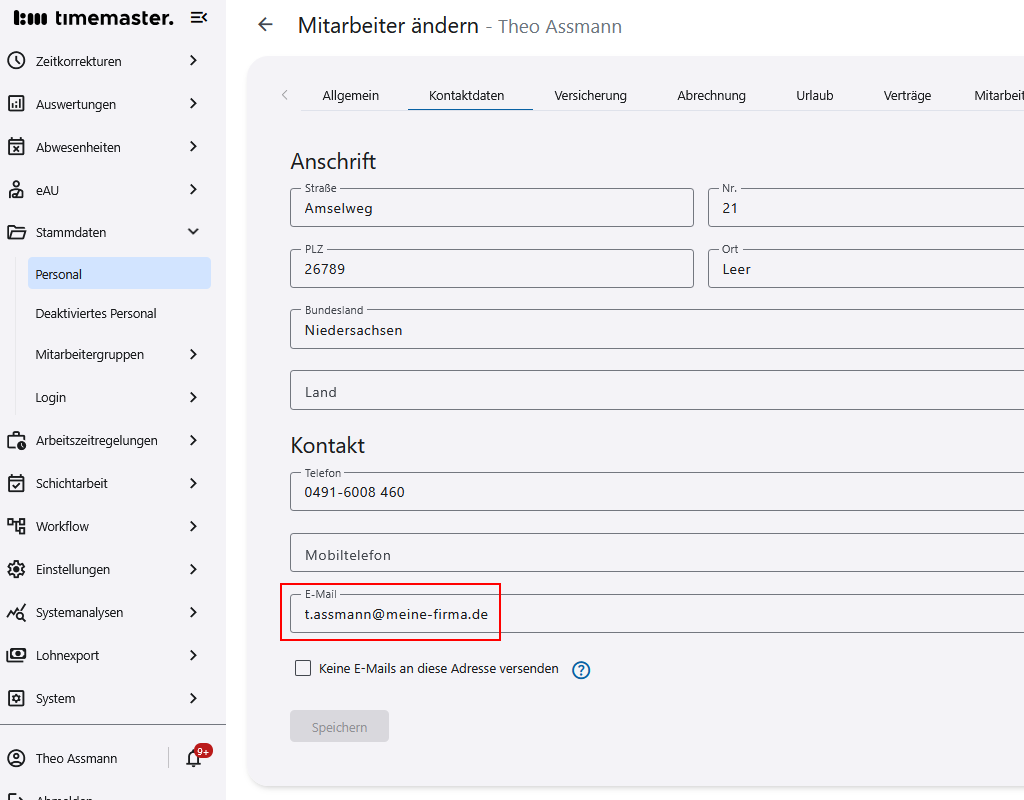
Task: Click the help question mark icon
Action: [x=581, y=670]
